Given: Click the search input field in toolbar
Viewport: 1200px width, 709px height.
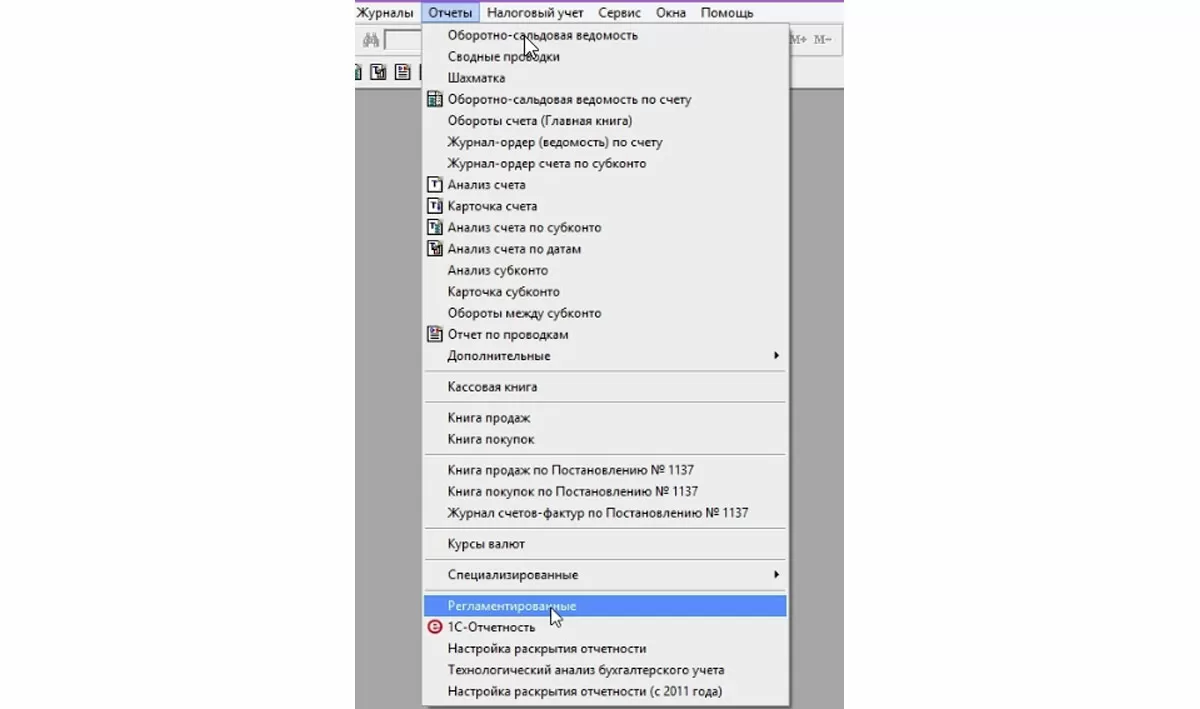Looking at the screenshot, I should tap(403, 41).
